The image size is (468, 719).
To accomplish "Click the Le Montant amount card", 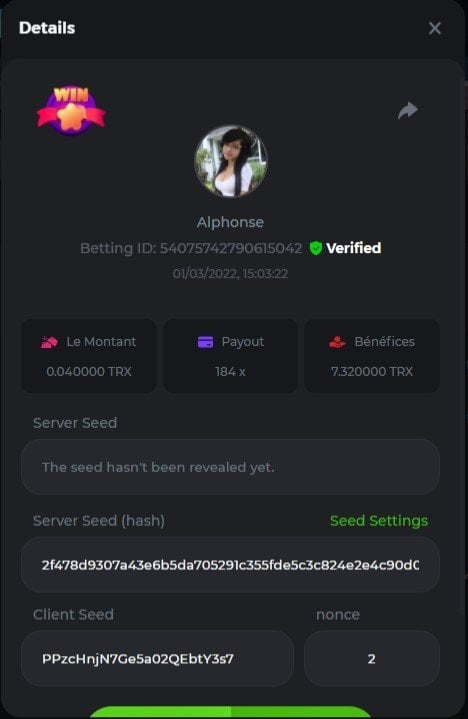I will pyautogui.click(x=89, y=356).
